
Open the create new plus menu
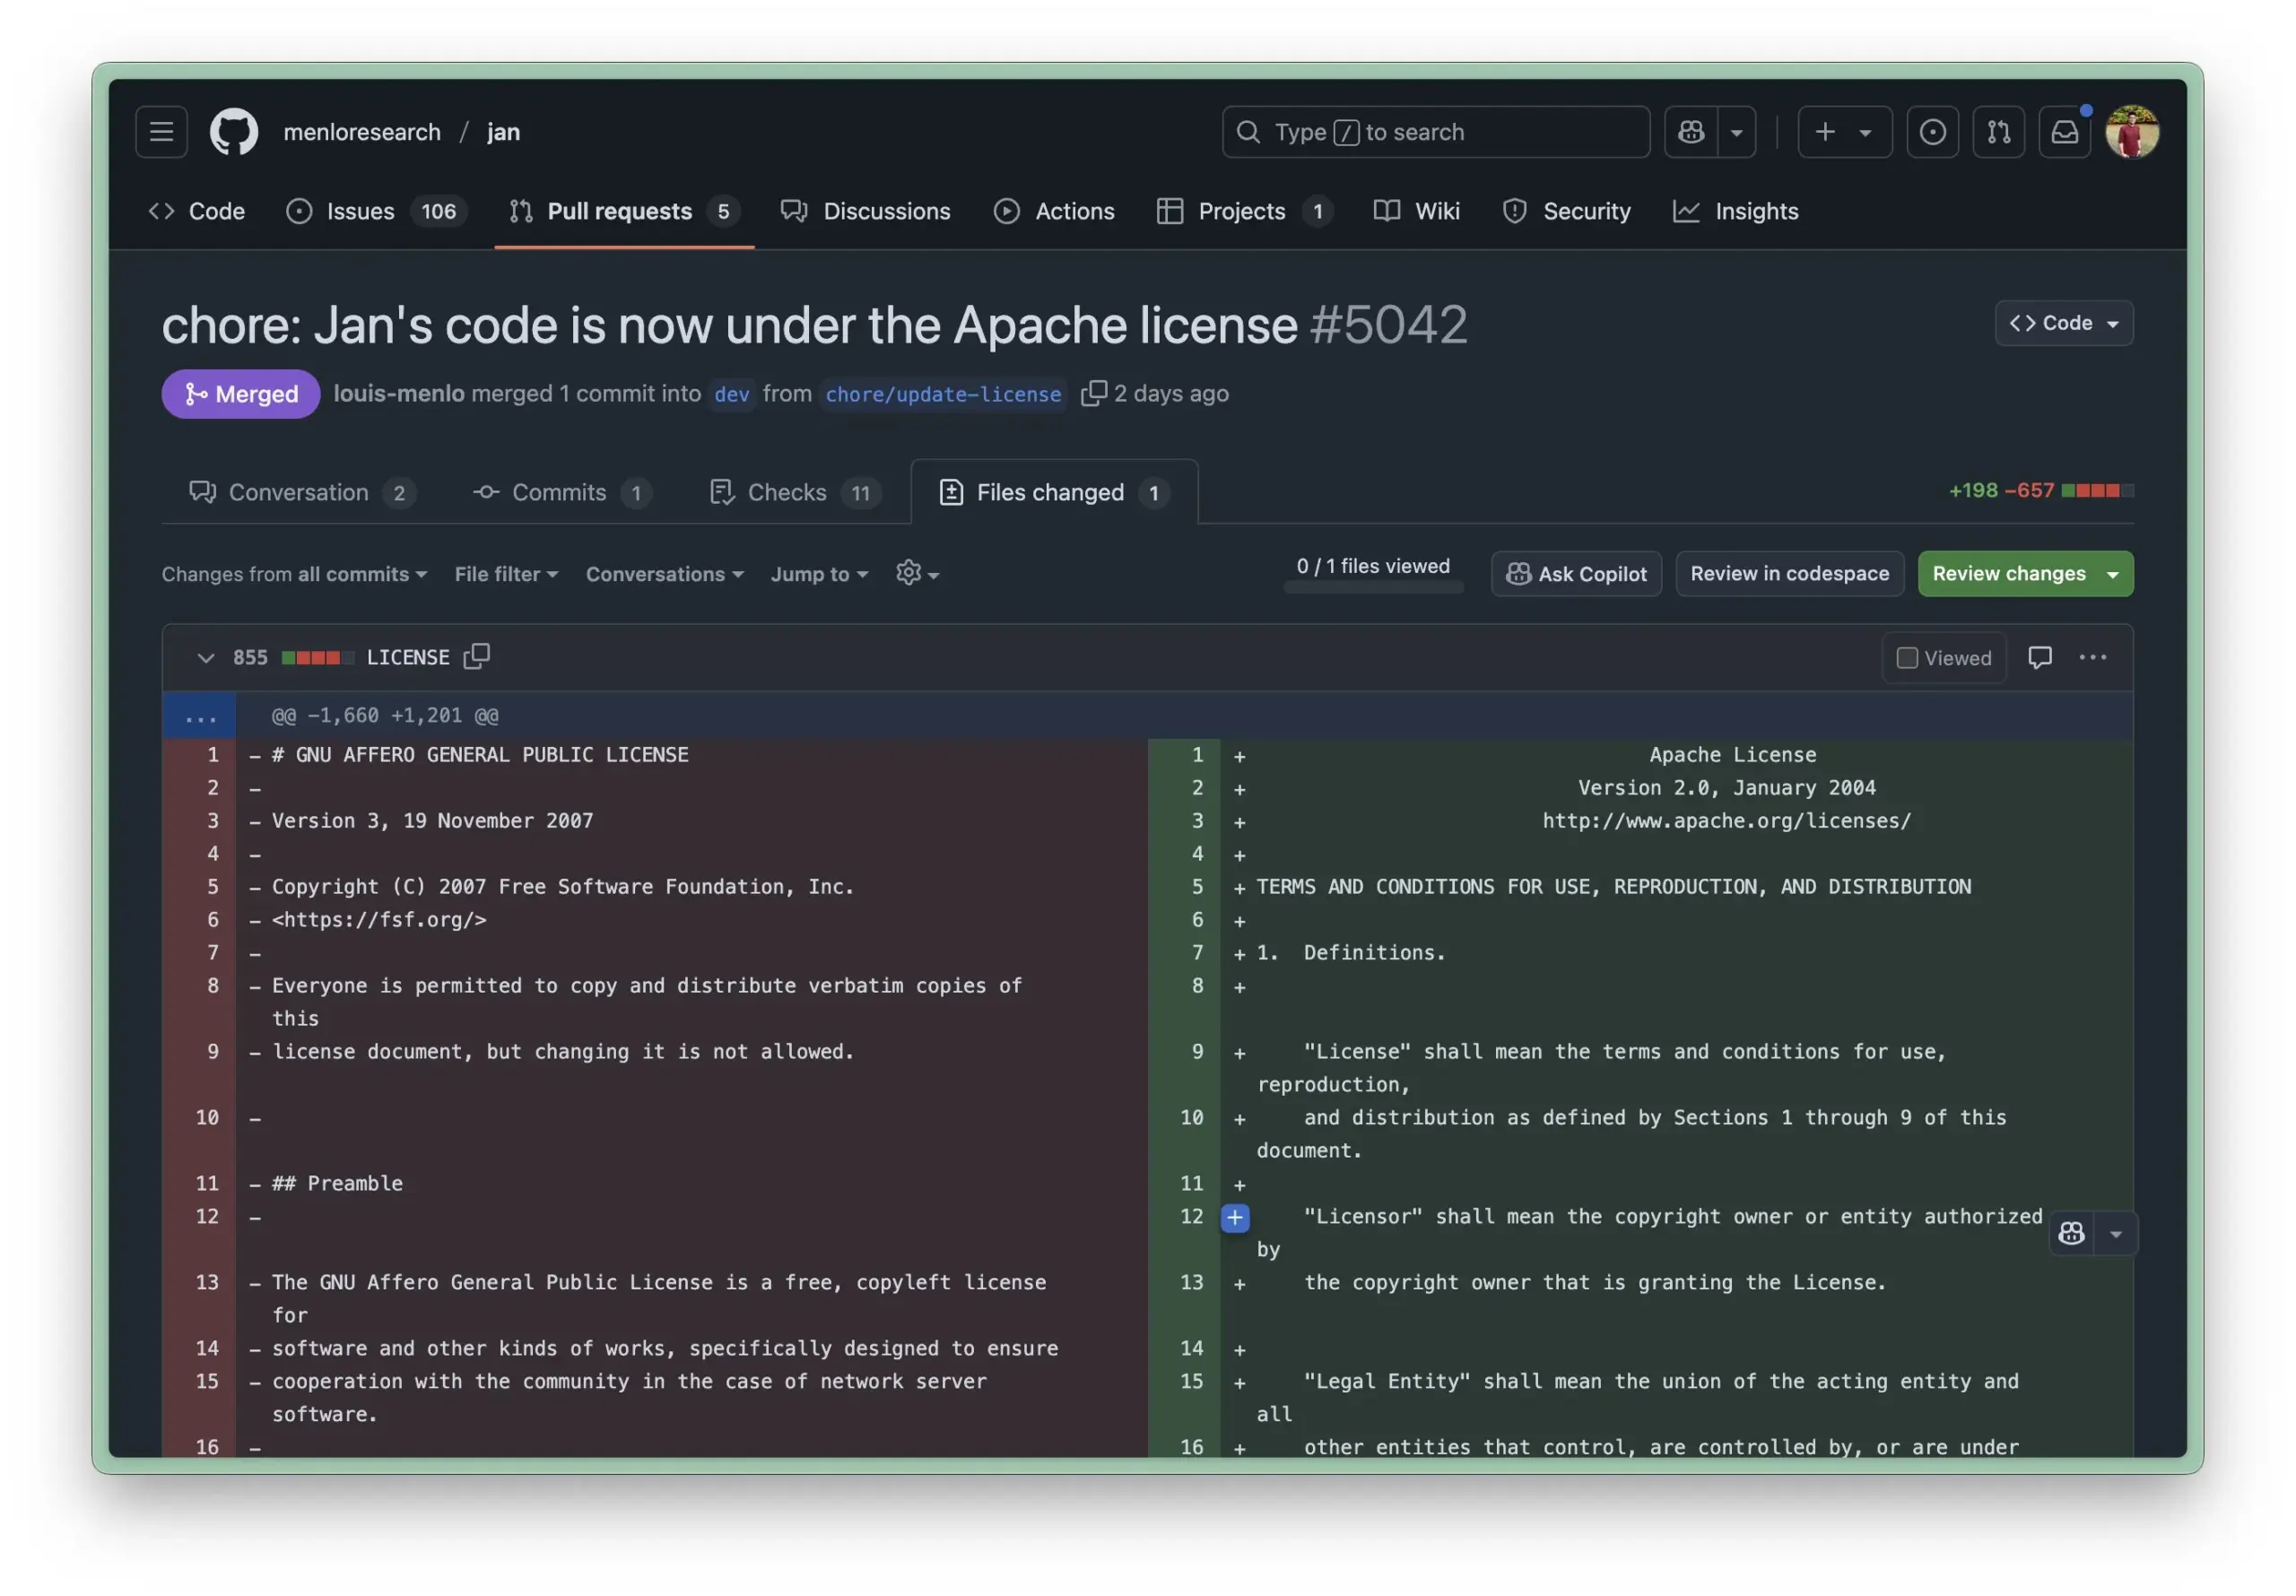pyautogui.click(x=1844, y=131)
